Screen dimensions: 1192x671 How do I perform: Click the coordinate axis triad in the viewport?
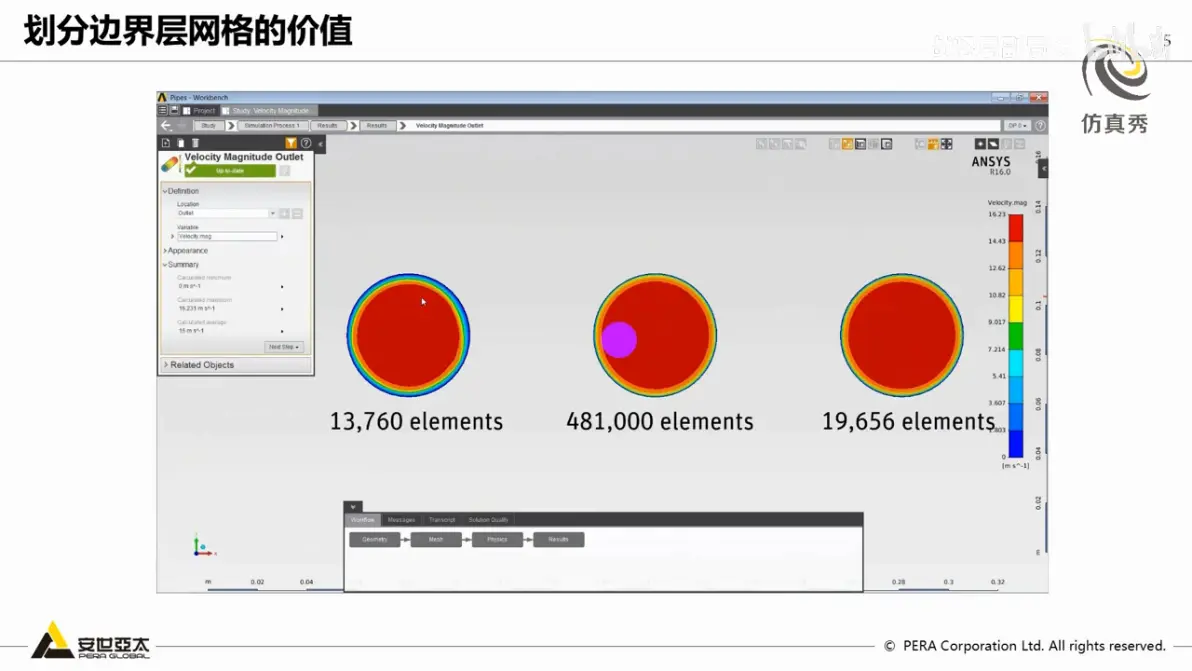click(x=203, y=546)
